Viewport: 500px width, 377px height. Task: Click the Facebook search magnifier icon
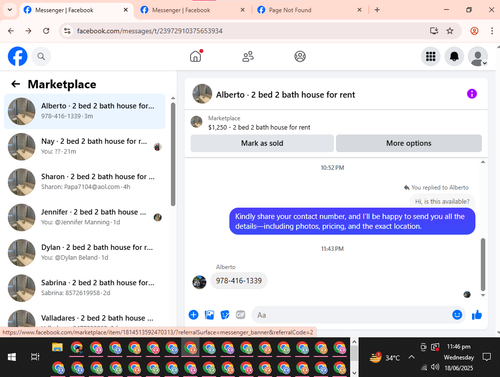pyautogui.click(x=41, y=56)
